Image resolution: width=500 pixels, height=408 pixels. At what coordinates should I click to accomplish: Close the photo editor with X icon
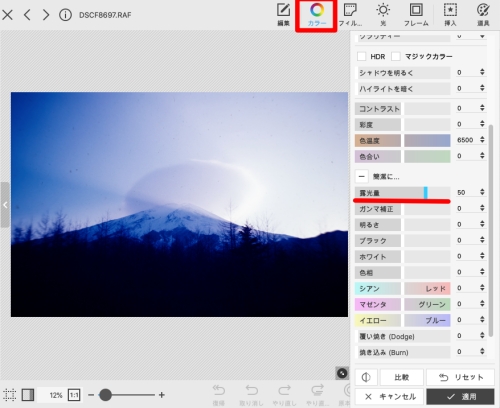tap(7, 15)
